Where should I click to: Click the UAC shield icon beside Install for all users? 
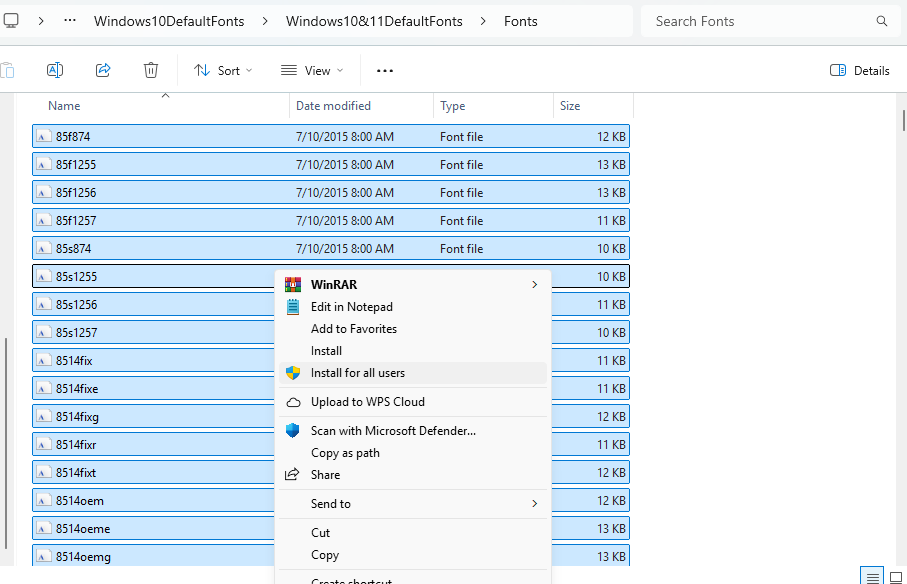(293, 373)
